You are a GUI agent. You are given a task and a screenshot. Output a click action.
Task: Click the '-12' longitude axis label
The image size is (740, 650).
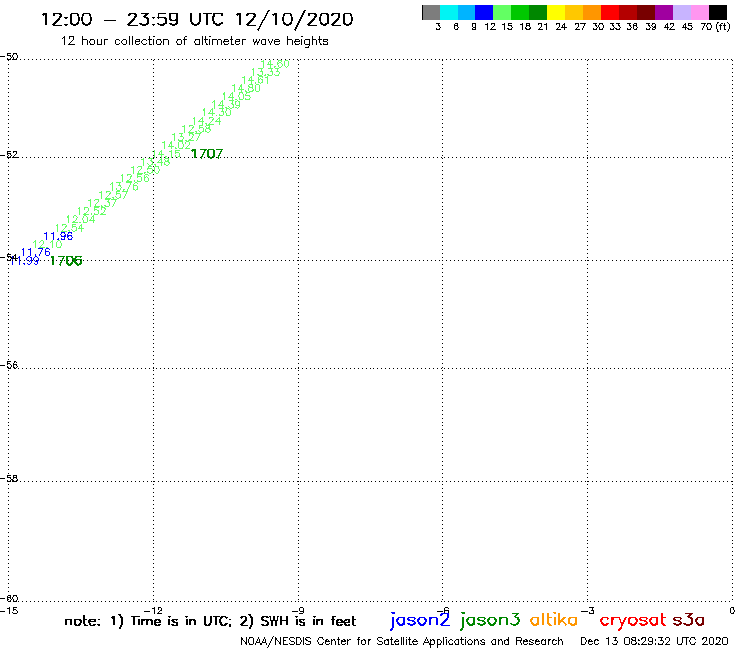click(154, 610)
